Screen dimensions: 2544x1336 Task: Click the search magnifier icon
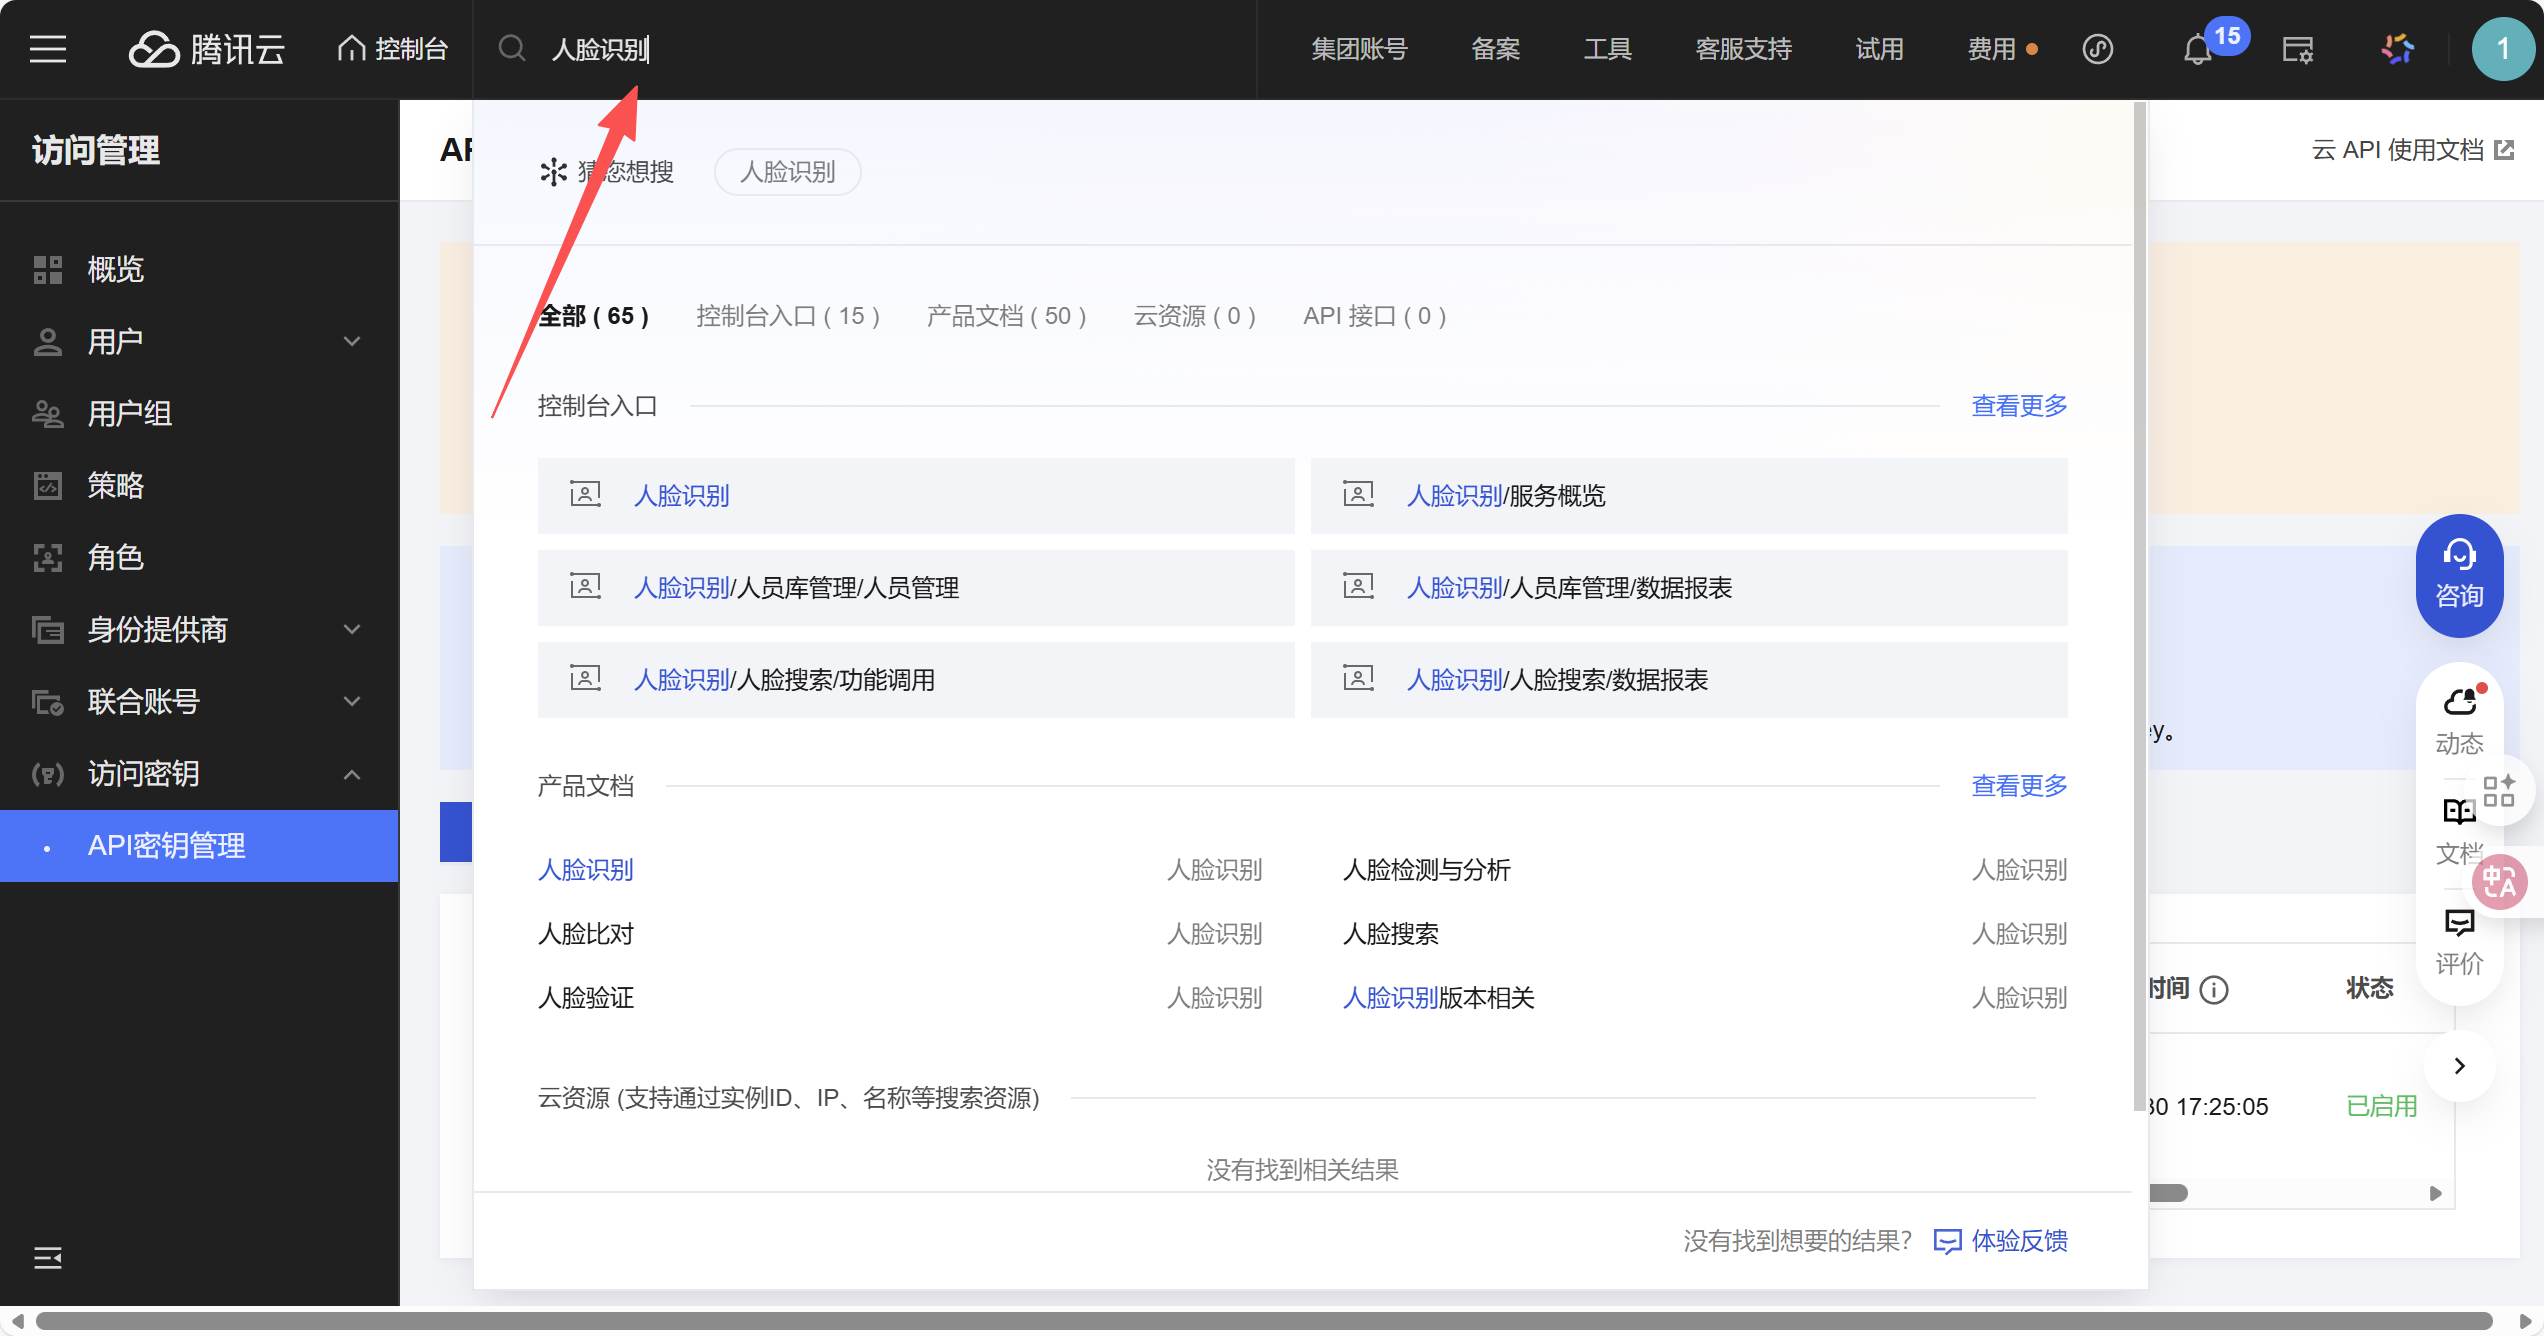pos(512,48)
